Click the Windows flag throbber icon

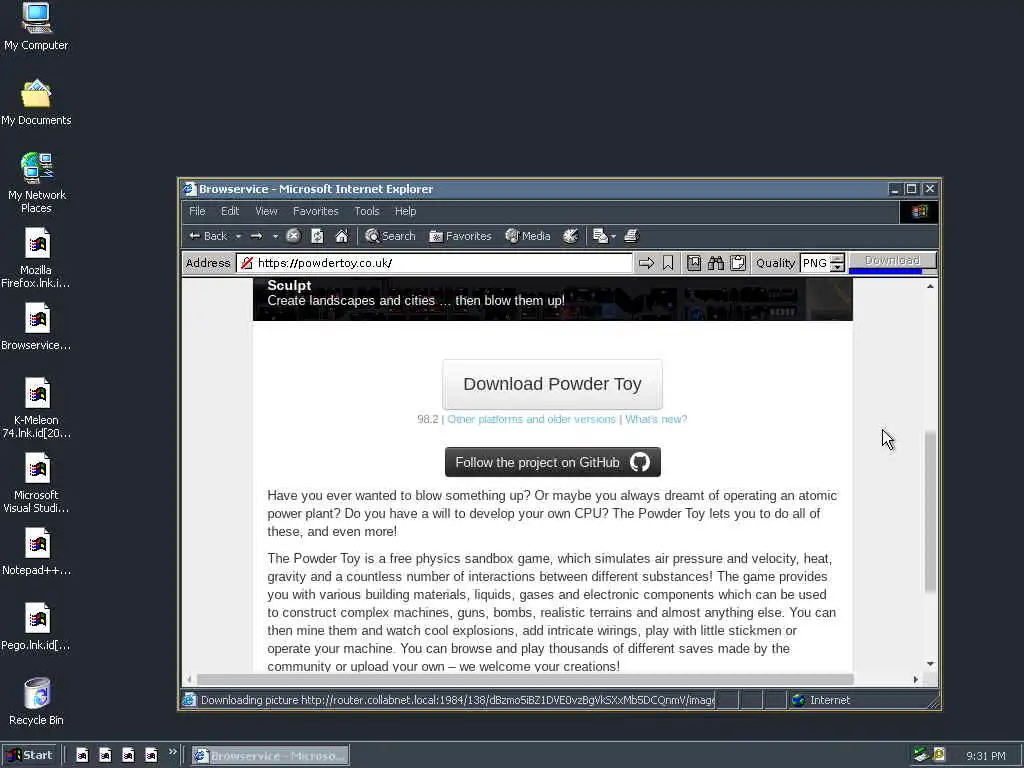pos(919,211)
